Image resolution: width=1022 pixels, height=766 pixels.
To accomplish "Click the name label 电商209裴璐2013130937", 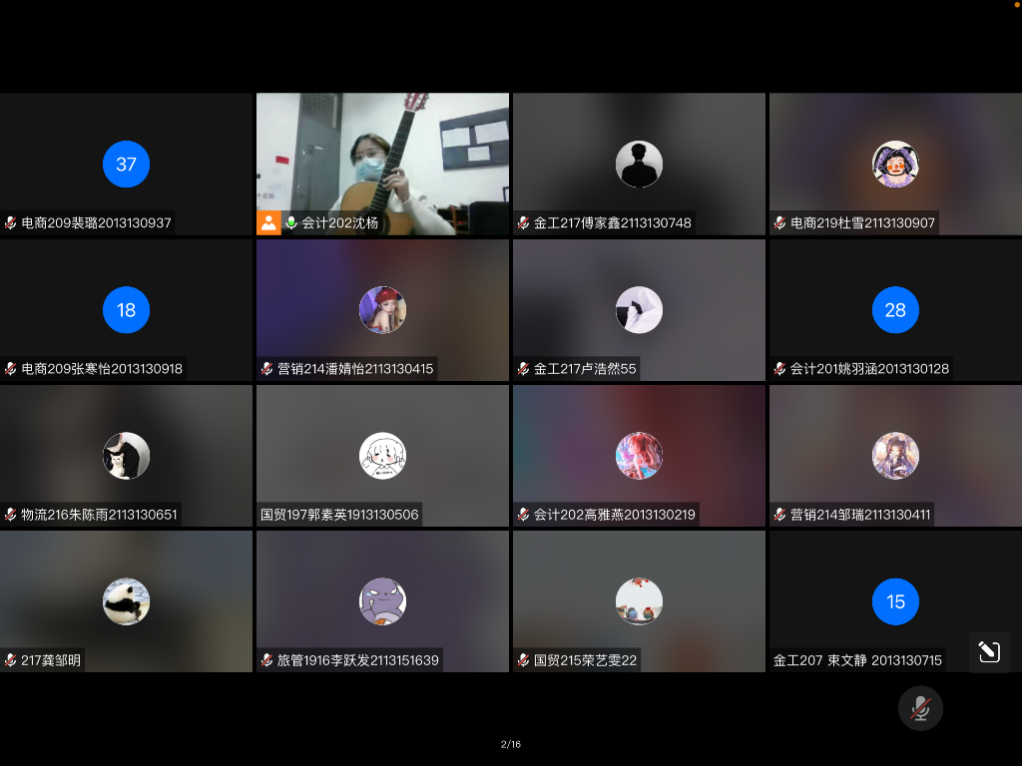I will coord(96,223).
